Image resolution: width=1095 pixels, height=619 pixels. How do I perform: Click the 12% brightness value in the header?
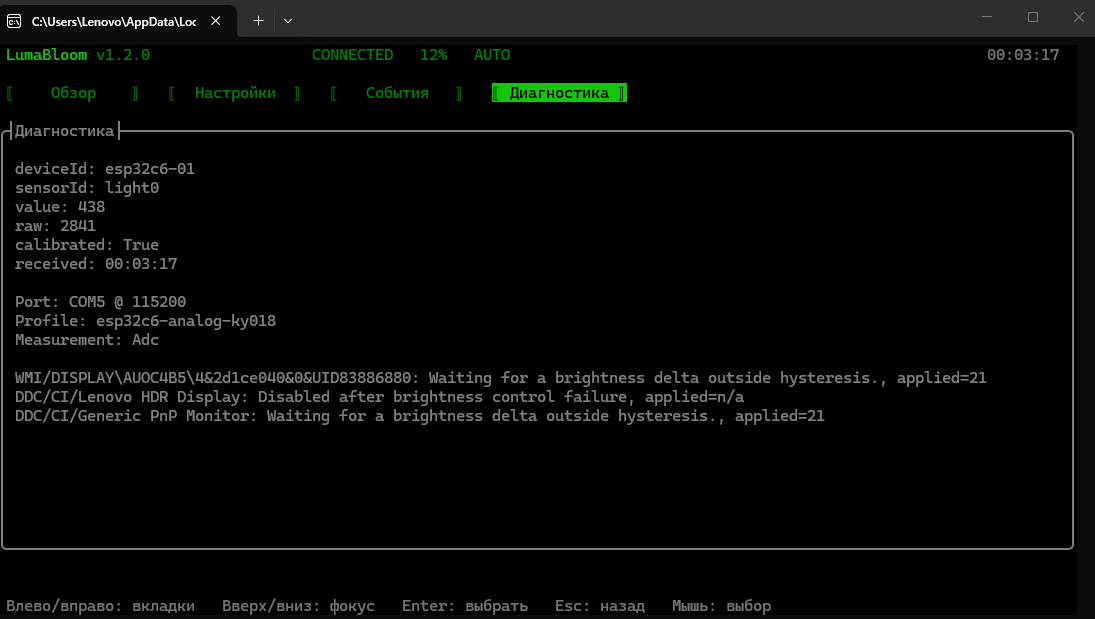433,55
